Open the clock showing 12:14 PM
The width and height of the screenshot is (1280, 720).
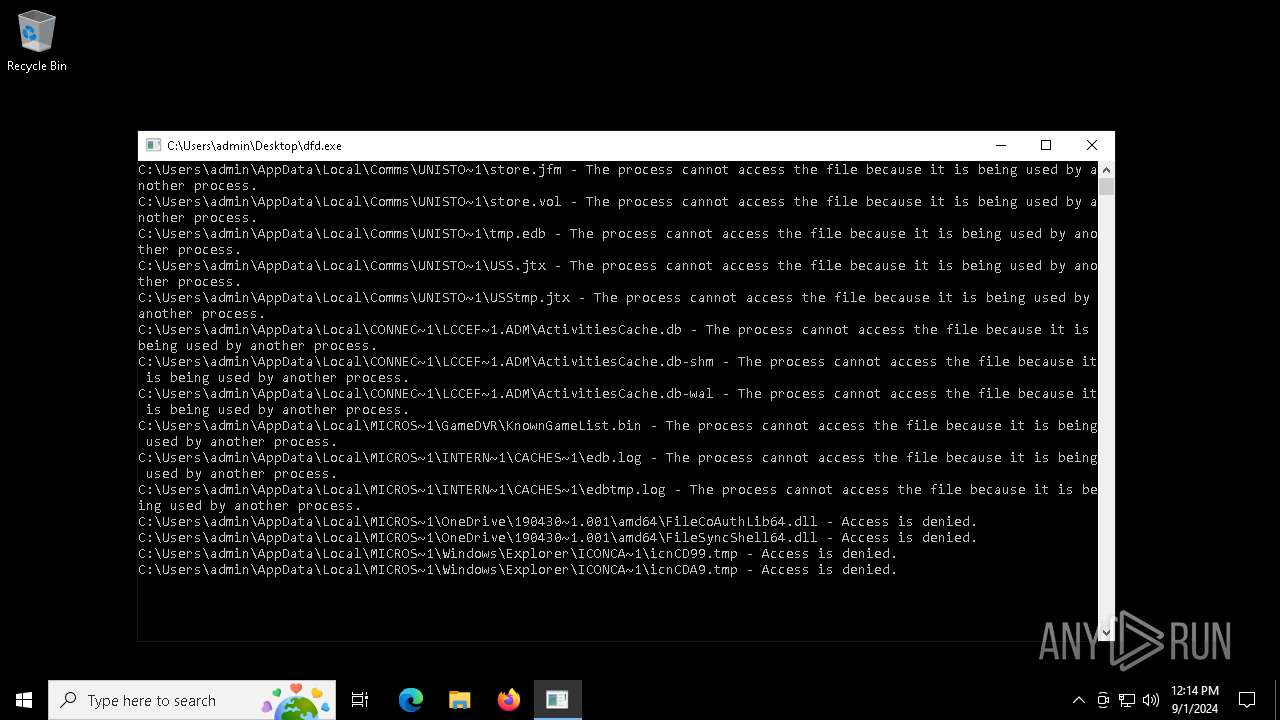[1194, 700]
